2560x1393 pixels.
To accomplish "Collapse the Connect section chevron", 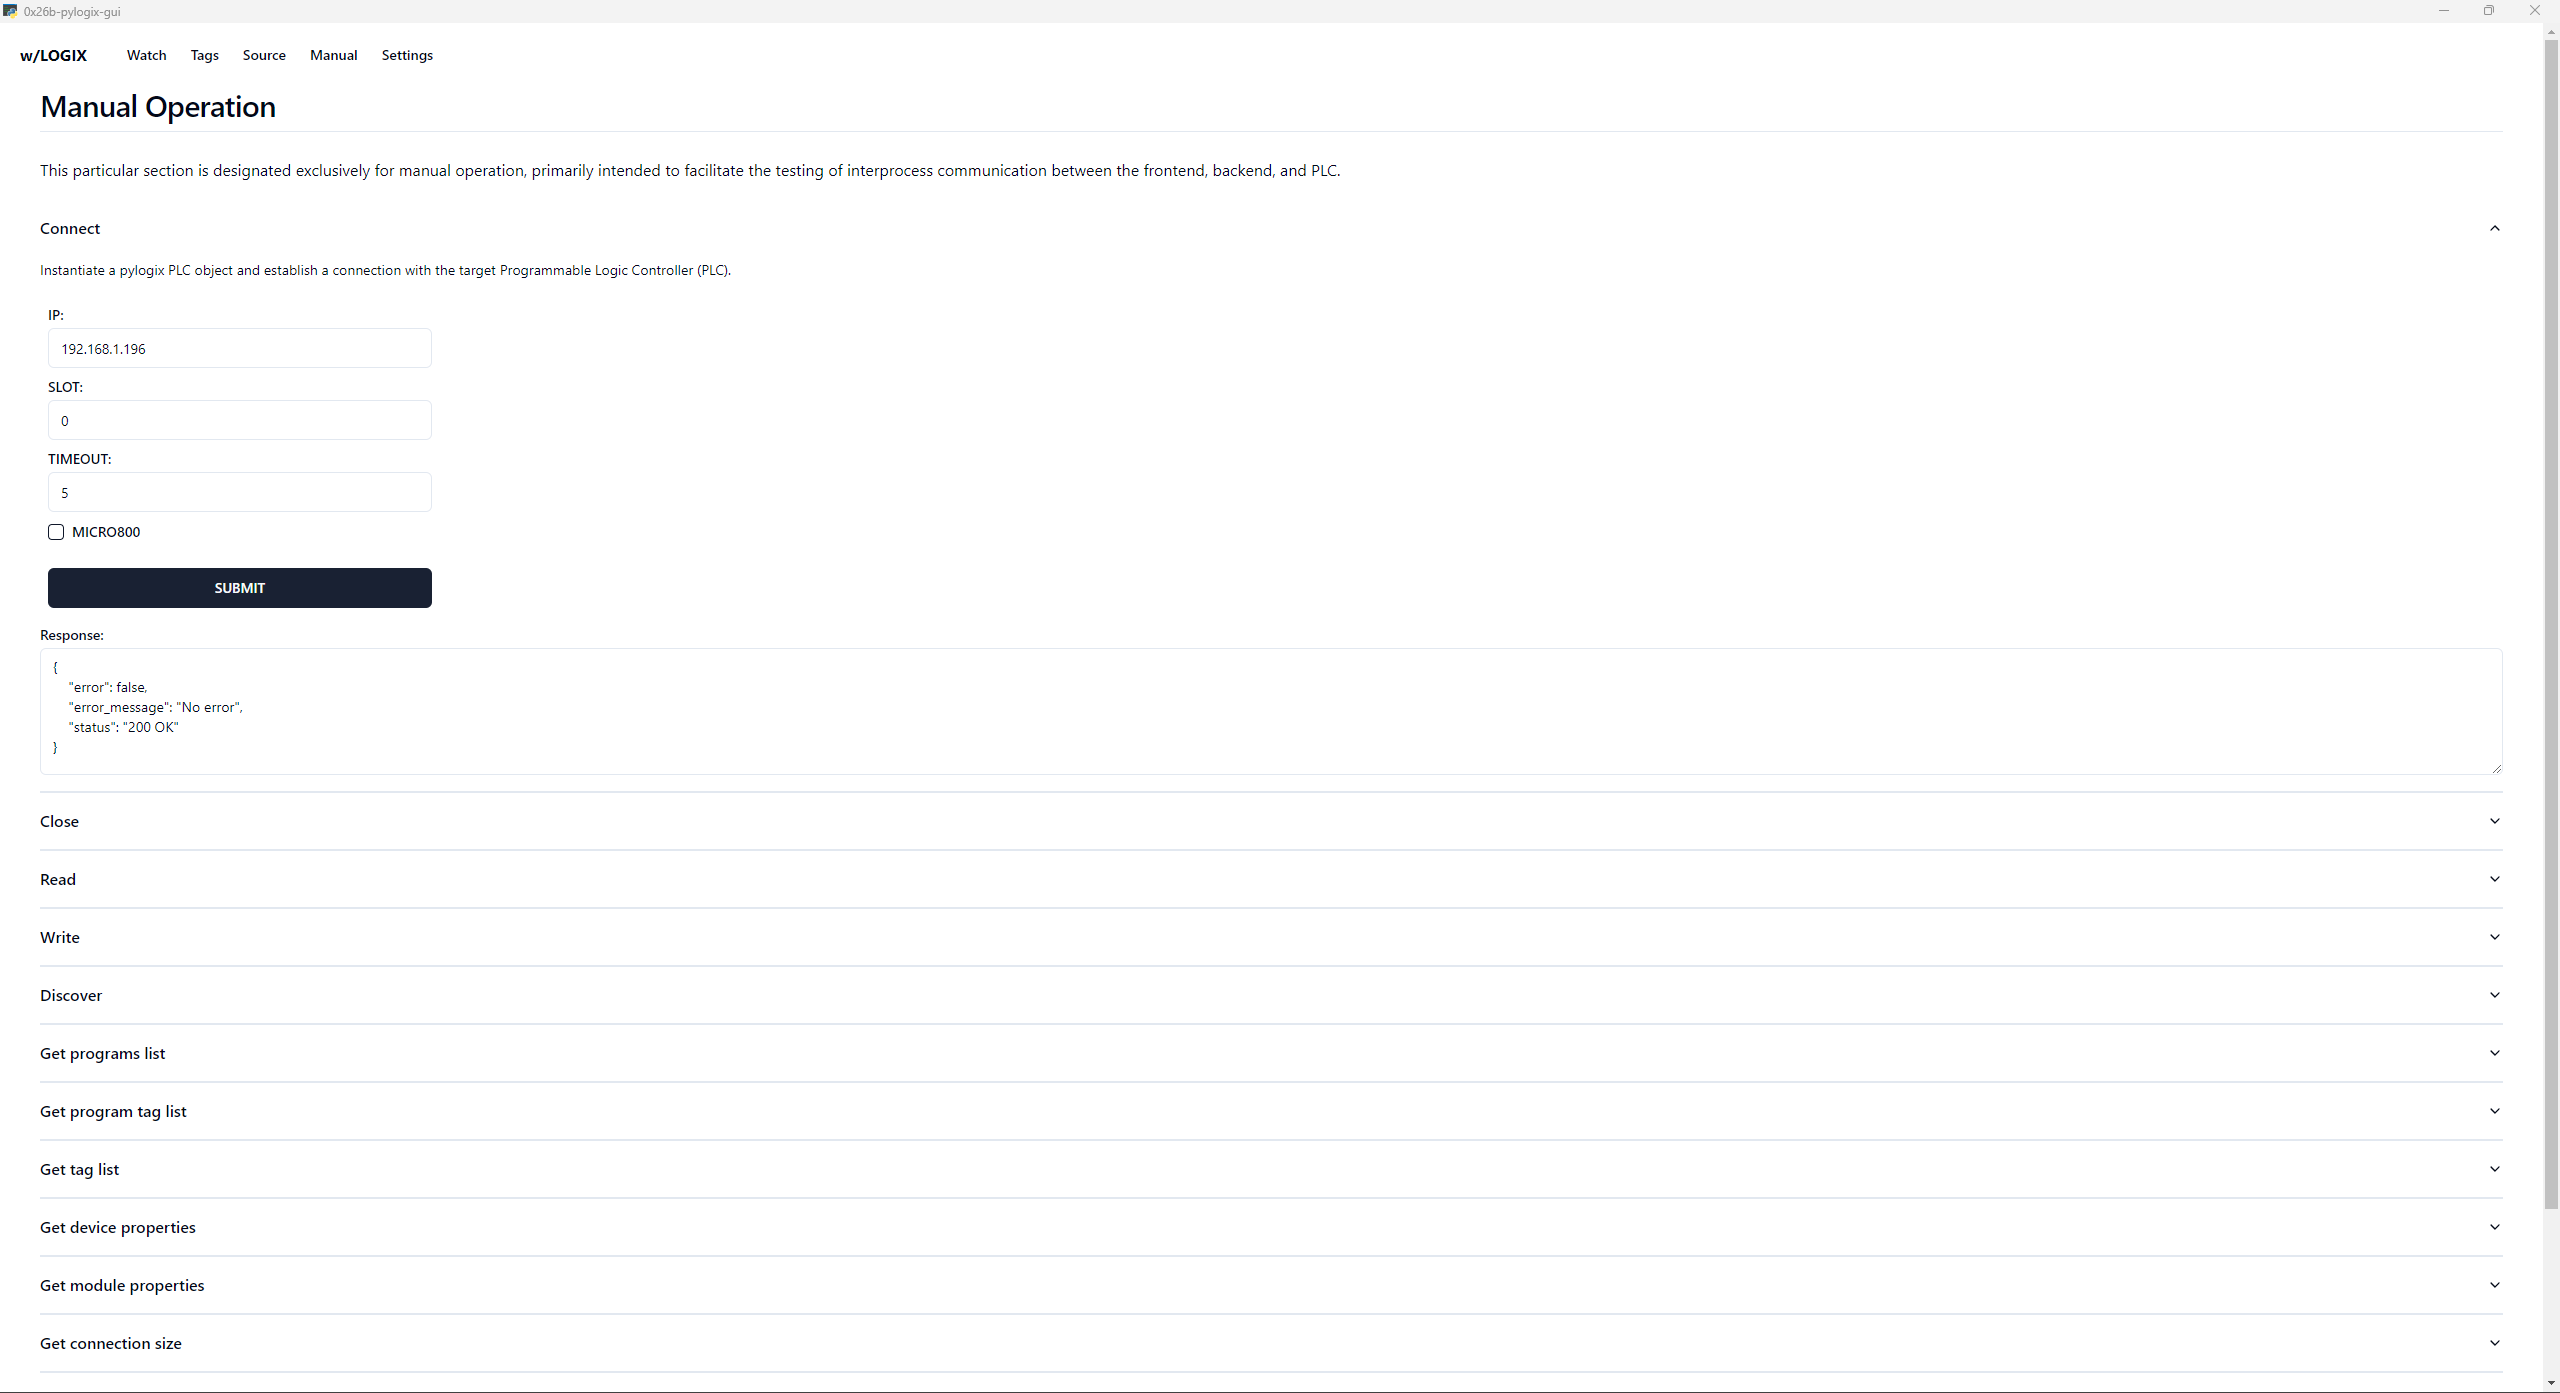I will (x=2494, y=228).
